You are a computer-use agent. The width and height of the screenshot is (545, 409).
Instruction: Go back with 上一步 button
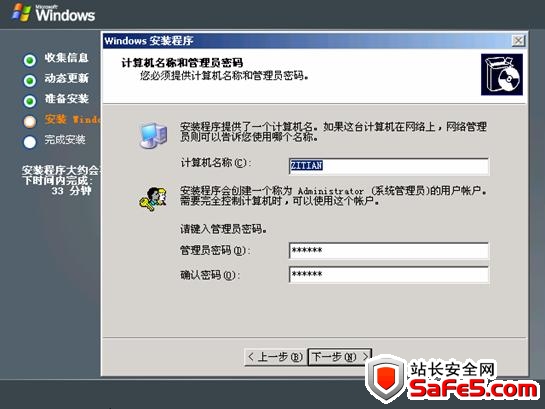pyautogui.click(x=275, y=357)
